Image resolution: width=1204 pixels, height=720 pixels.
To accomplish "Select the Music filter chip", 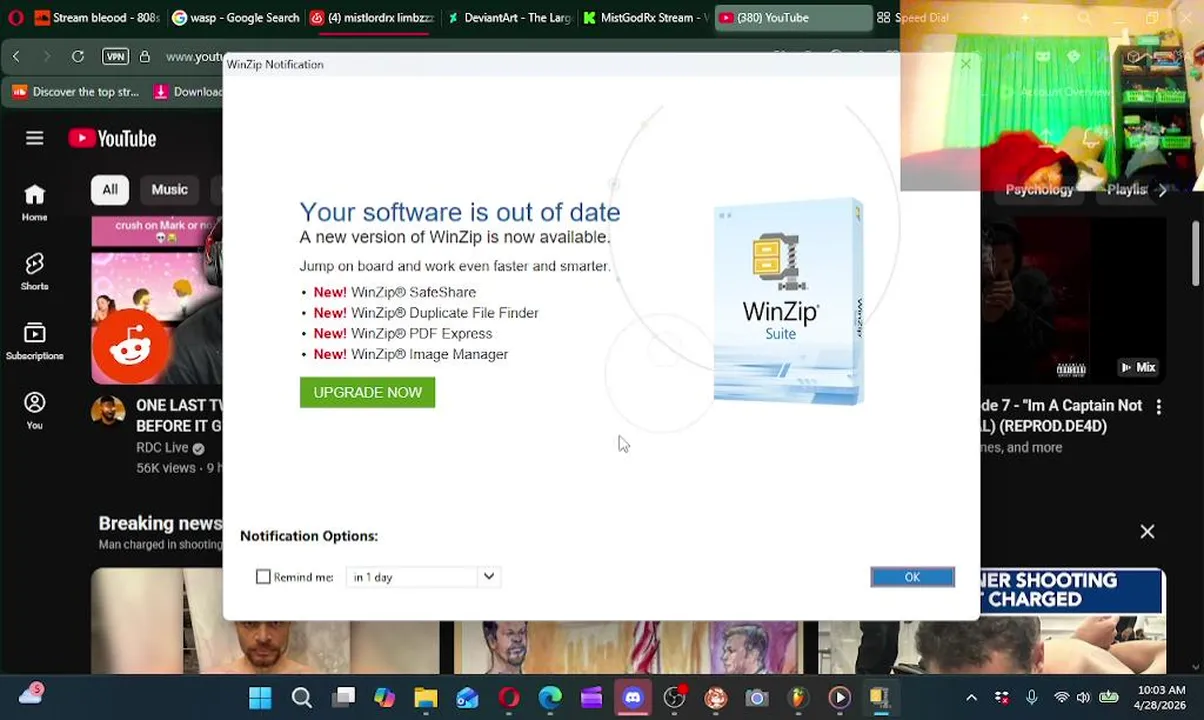I will (x=169, y=189).
